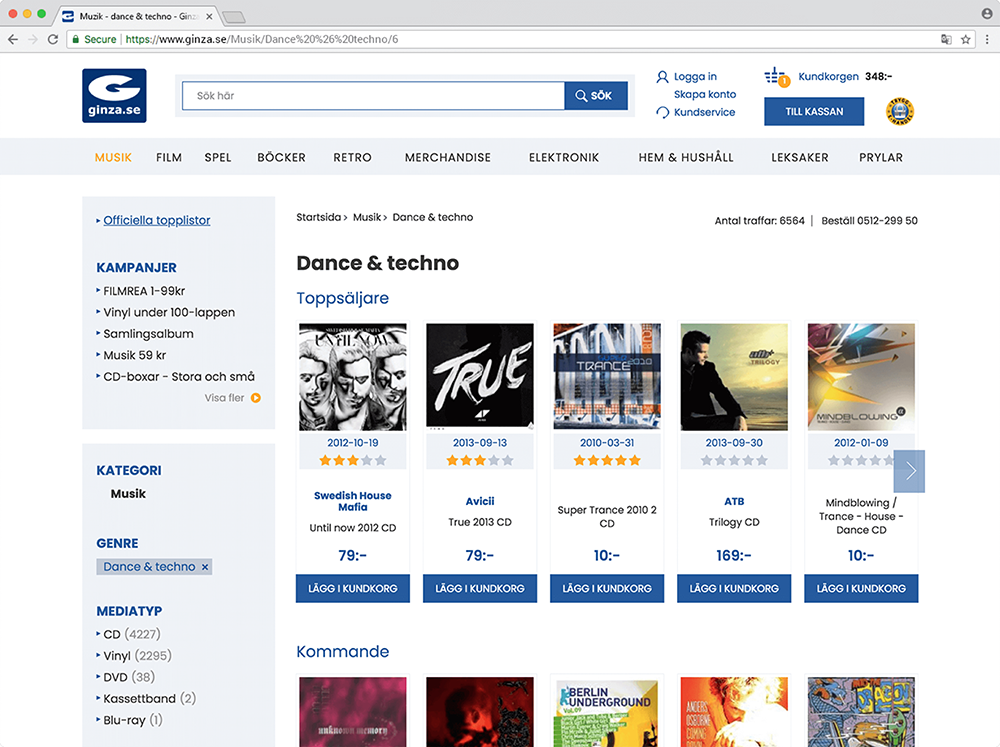Click the shopping cart basket icon
This screenshot has width=1000, height=747.
click(x=777, y=77)
